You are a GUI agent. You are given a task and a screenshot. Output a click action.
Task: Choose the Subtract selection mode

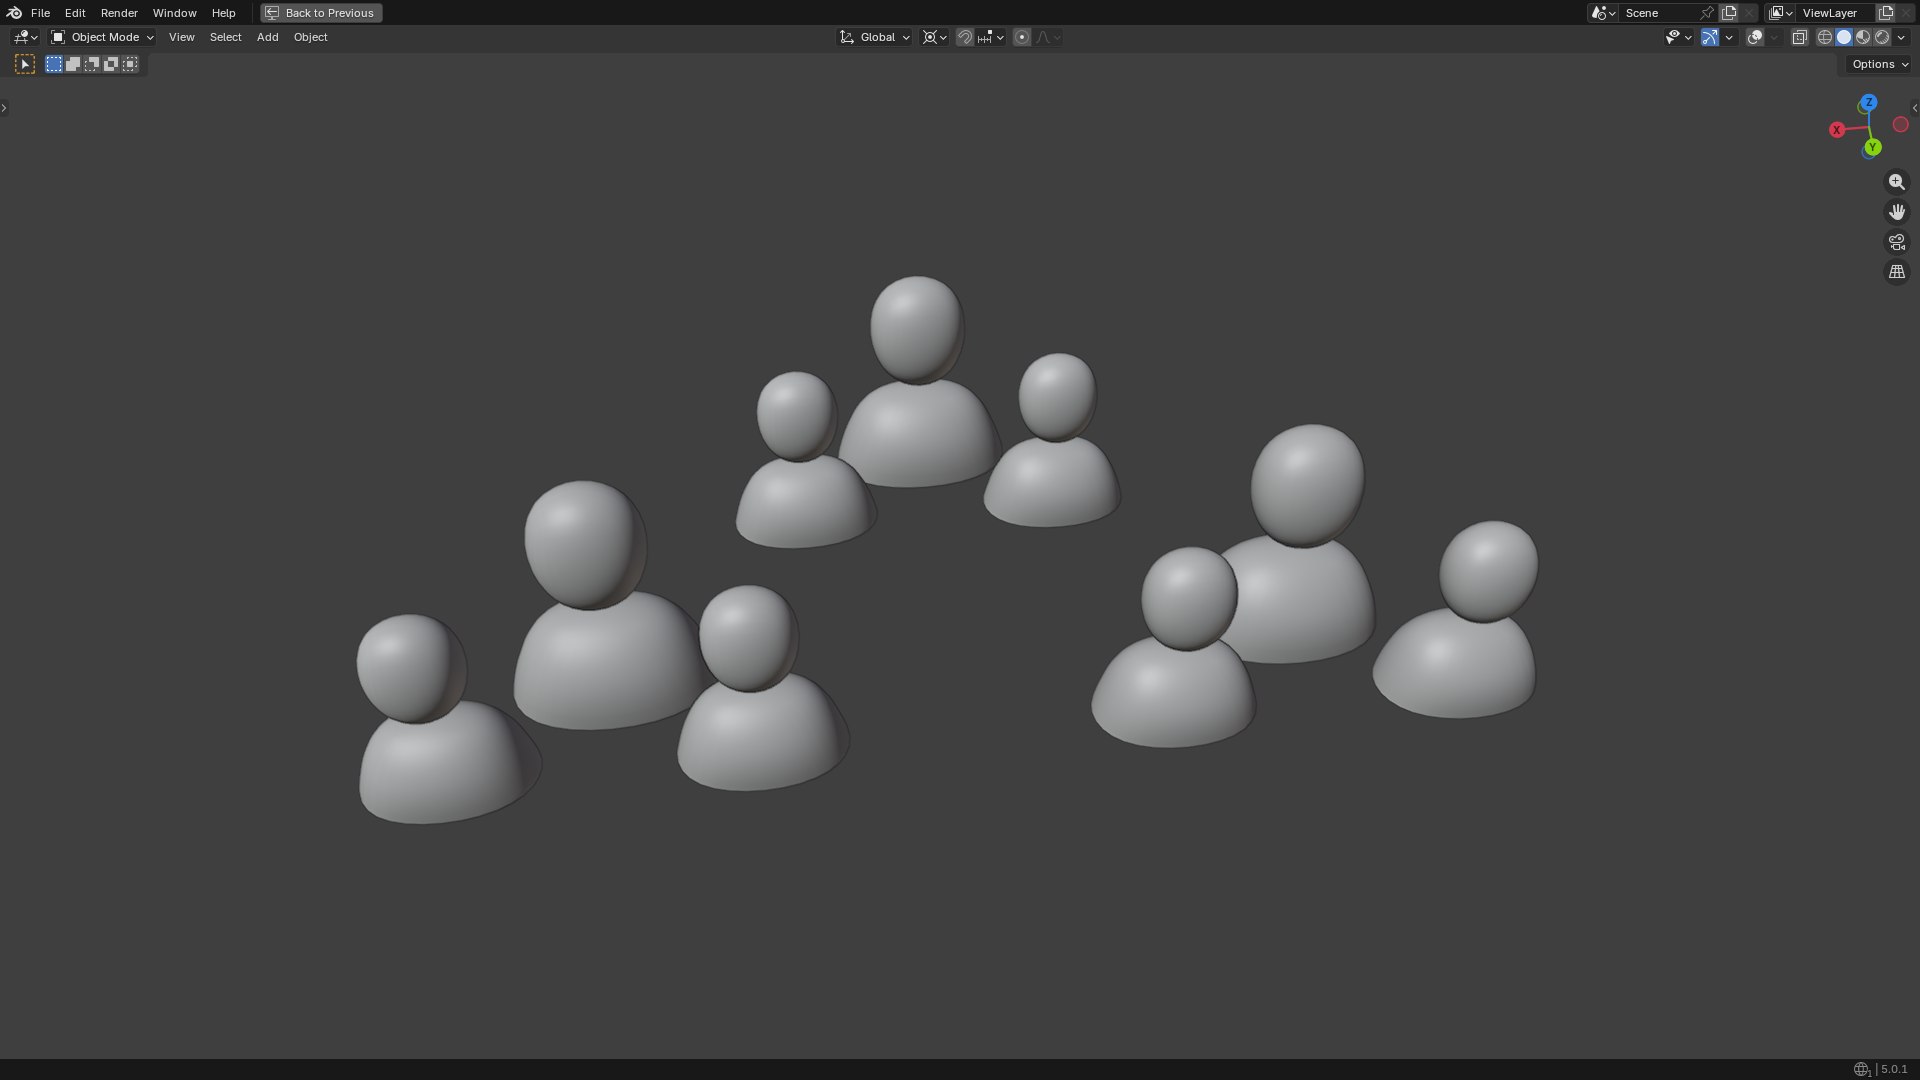click(92, 64)
